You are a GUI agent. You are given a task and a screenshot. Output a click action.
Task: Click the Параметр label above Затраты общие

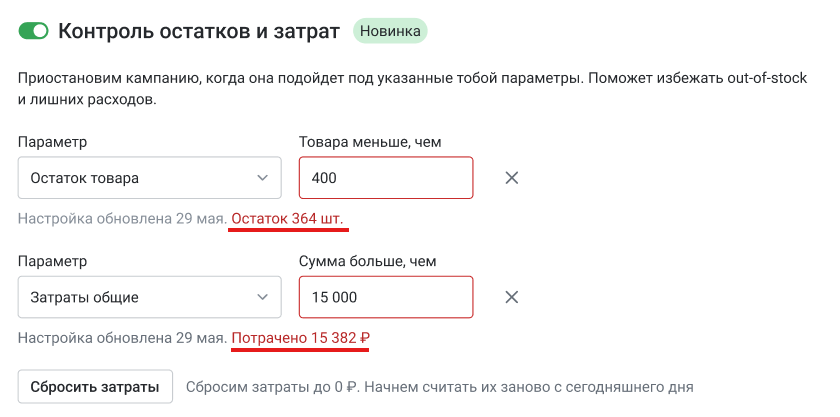[x=52, y=262]
